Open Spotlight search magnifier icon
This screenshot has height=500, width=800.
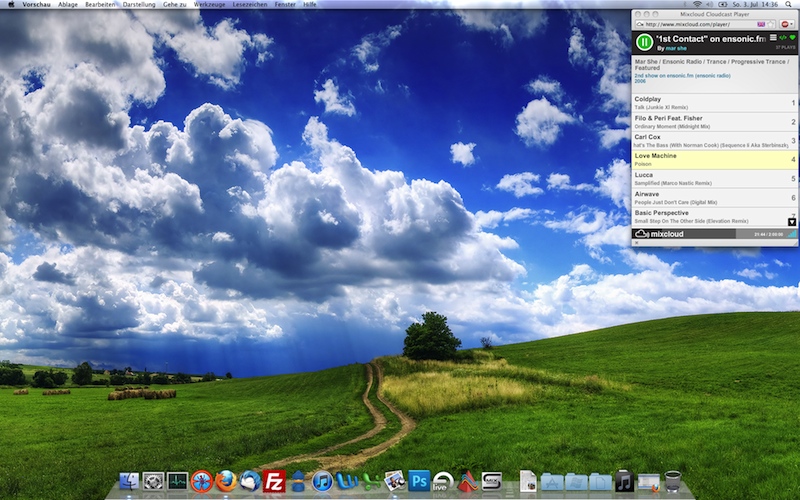point(791,5)
